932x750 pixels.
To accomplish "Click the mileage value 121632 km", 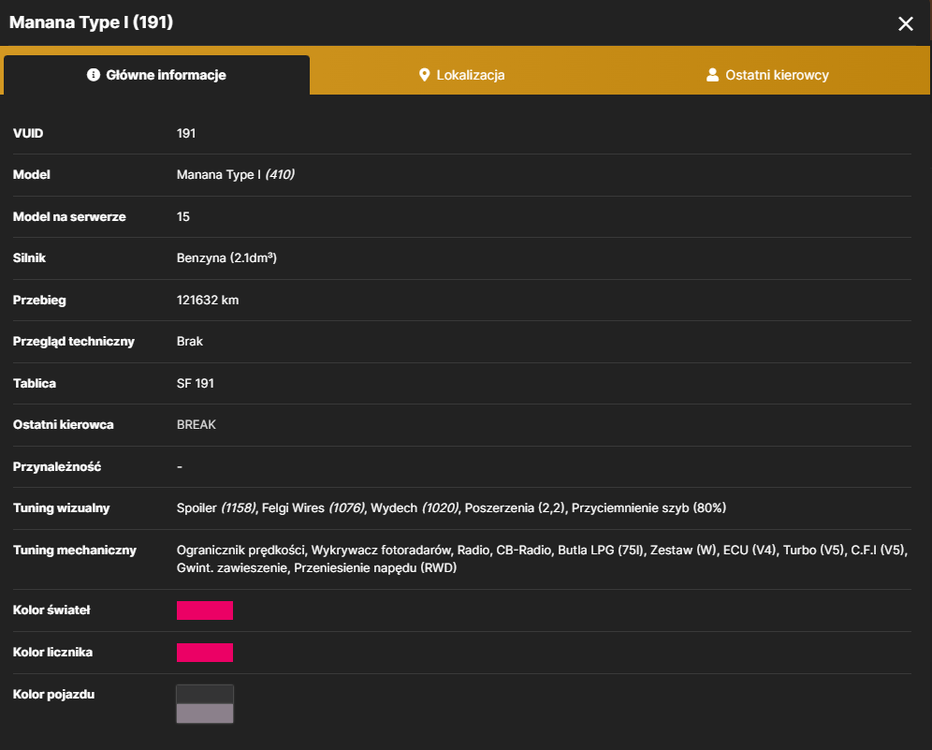I will [x=207, y=300].
